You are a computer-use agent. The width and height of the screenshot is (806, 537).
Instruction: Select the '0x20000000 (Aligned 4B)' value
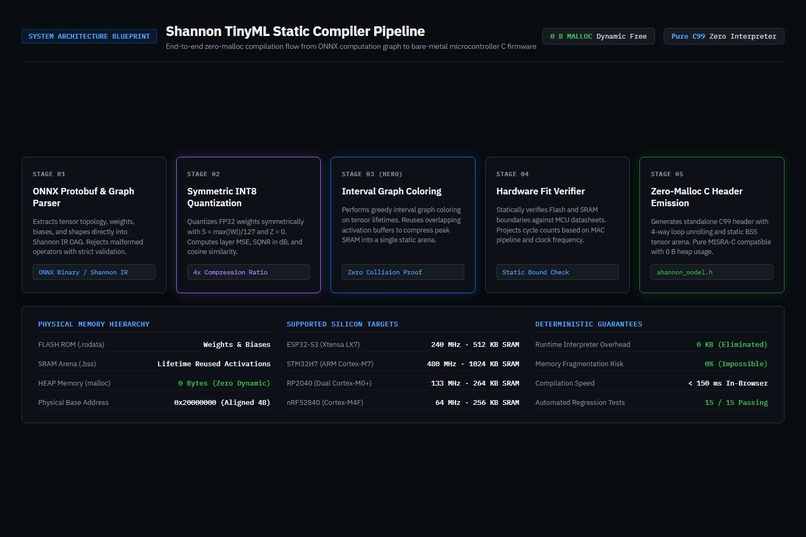pyautogui.click(x=222, y=402)
